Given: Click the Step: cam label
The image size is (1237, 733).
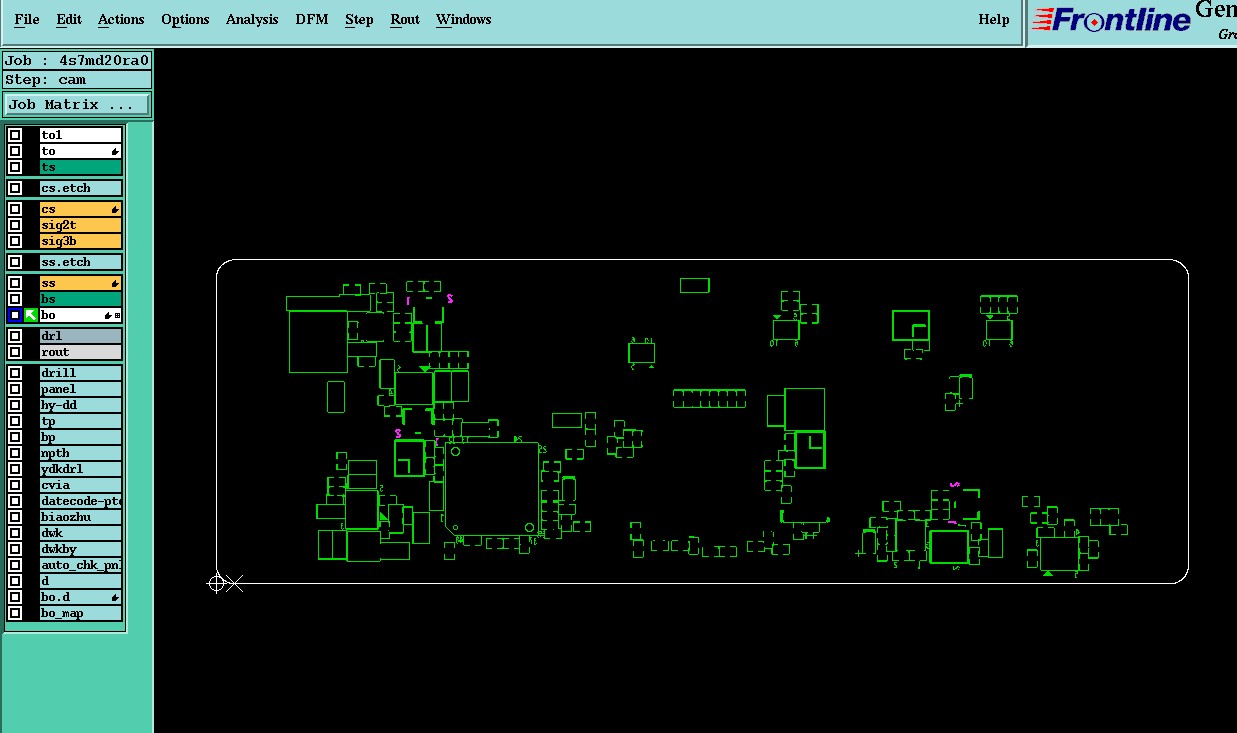Looking at the screenshot, I should (77, 80).
